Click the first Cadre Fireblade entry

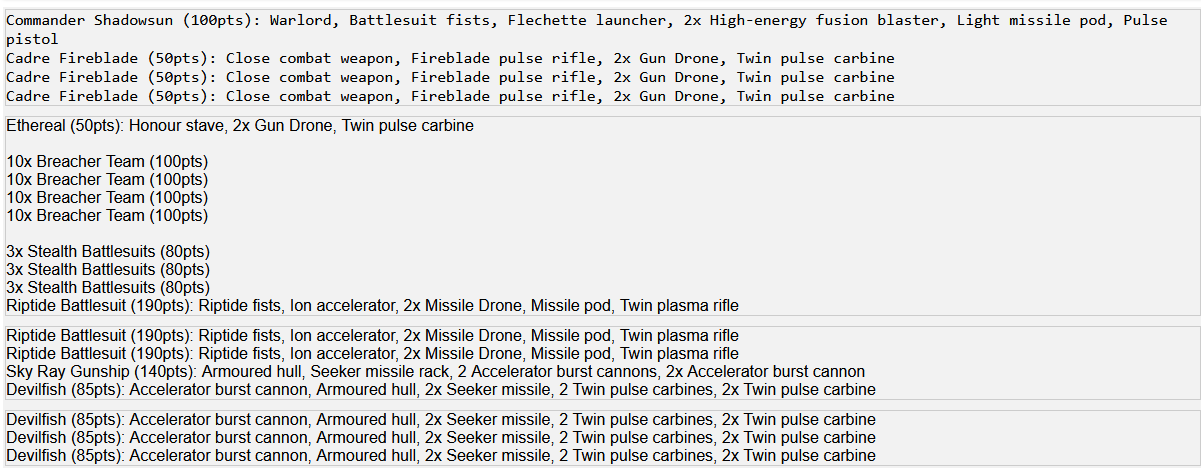tap(450, 58)
